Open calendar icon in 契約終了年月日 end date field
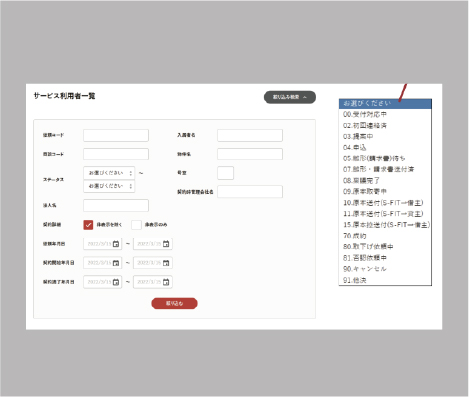 click(x=166, y=282)
